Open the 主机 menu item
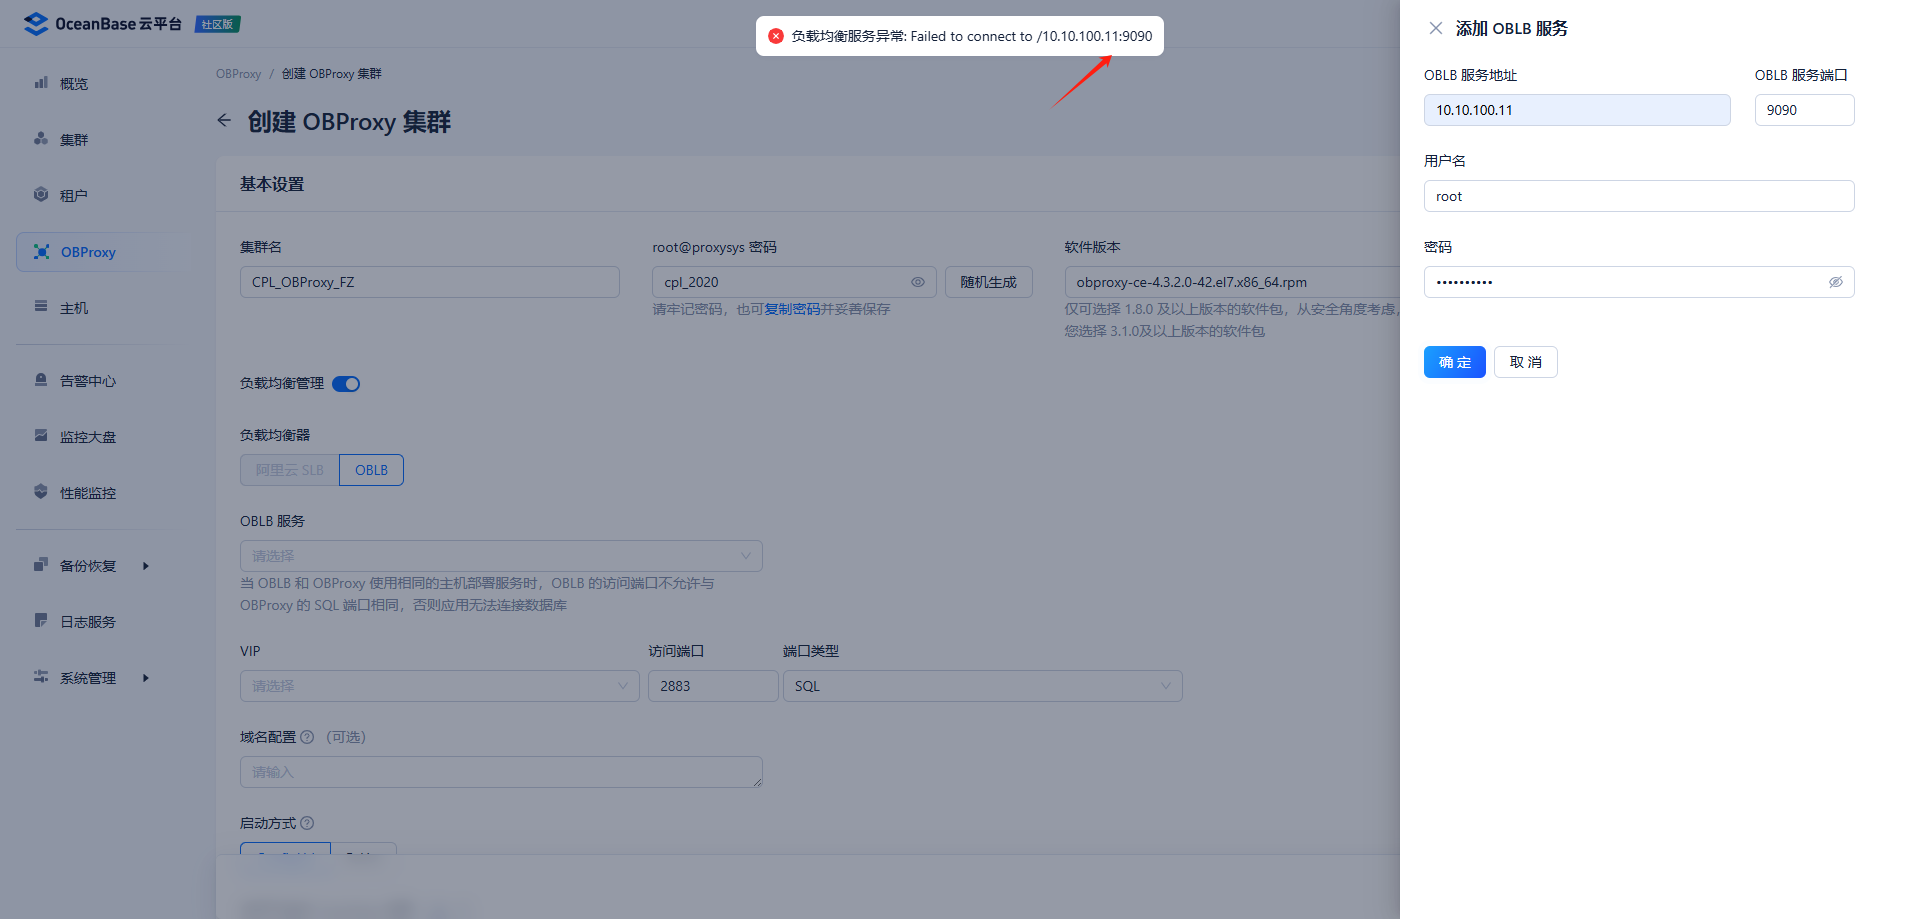The width and height of the screenshot is (1920, 919). click(x=98, y=308)
